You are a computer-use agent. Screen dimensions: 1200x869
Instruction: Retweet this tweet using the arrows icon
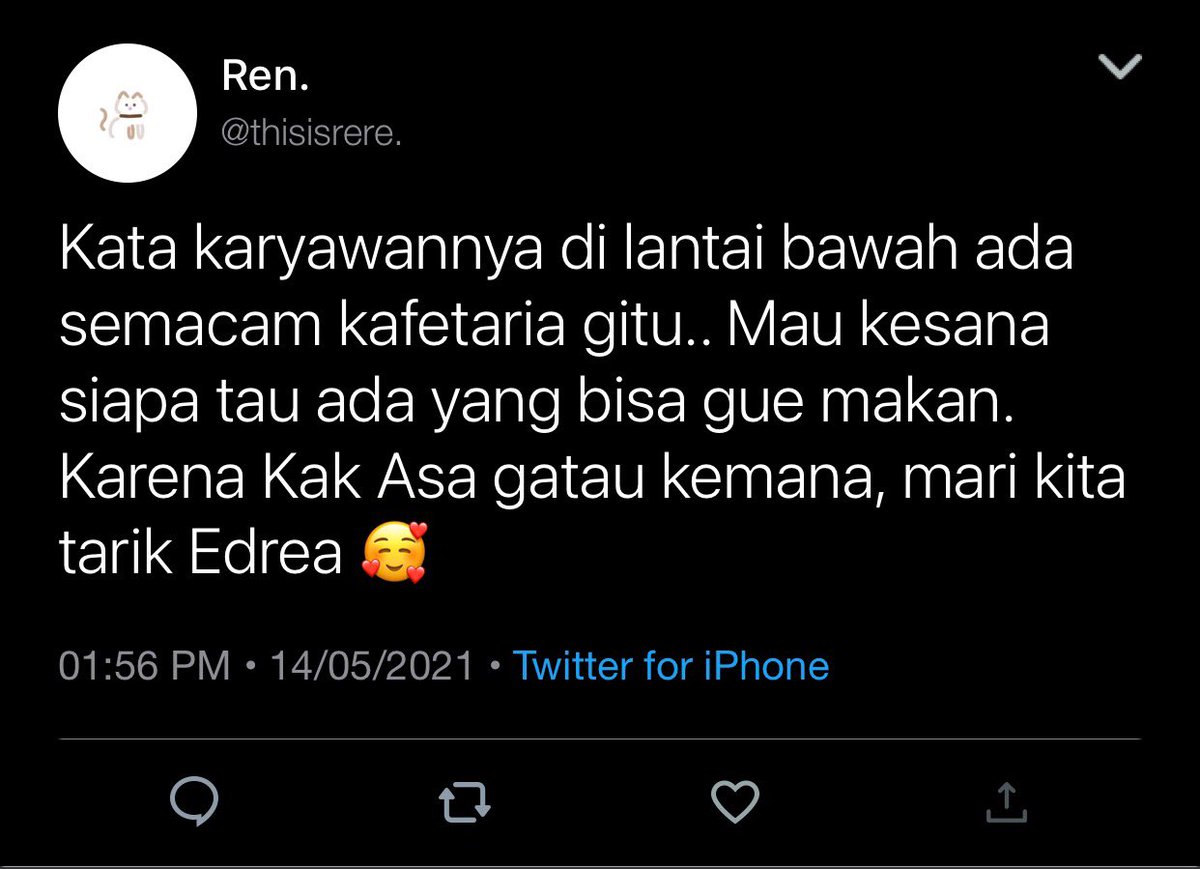465,801
